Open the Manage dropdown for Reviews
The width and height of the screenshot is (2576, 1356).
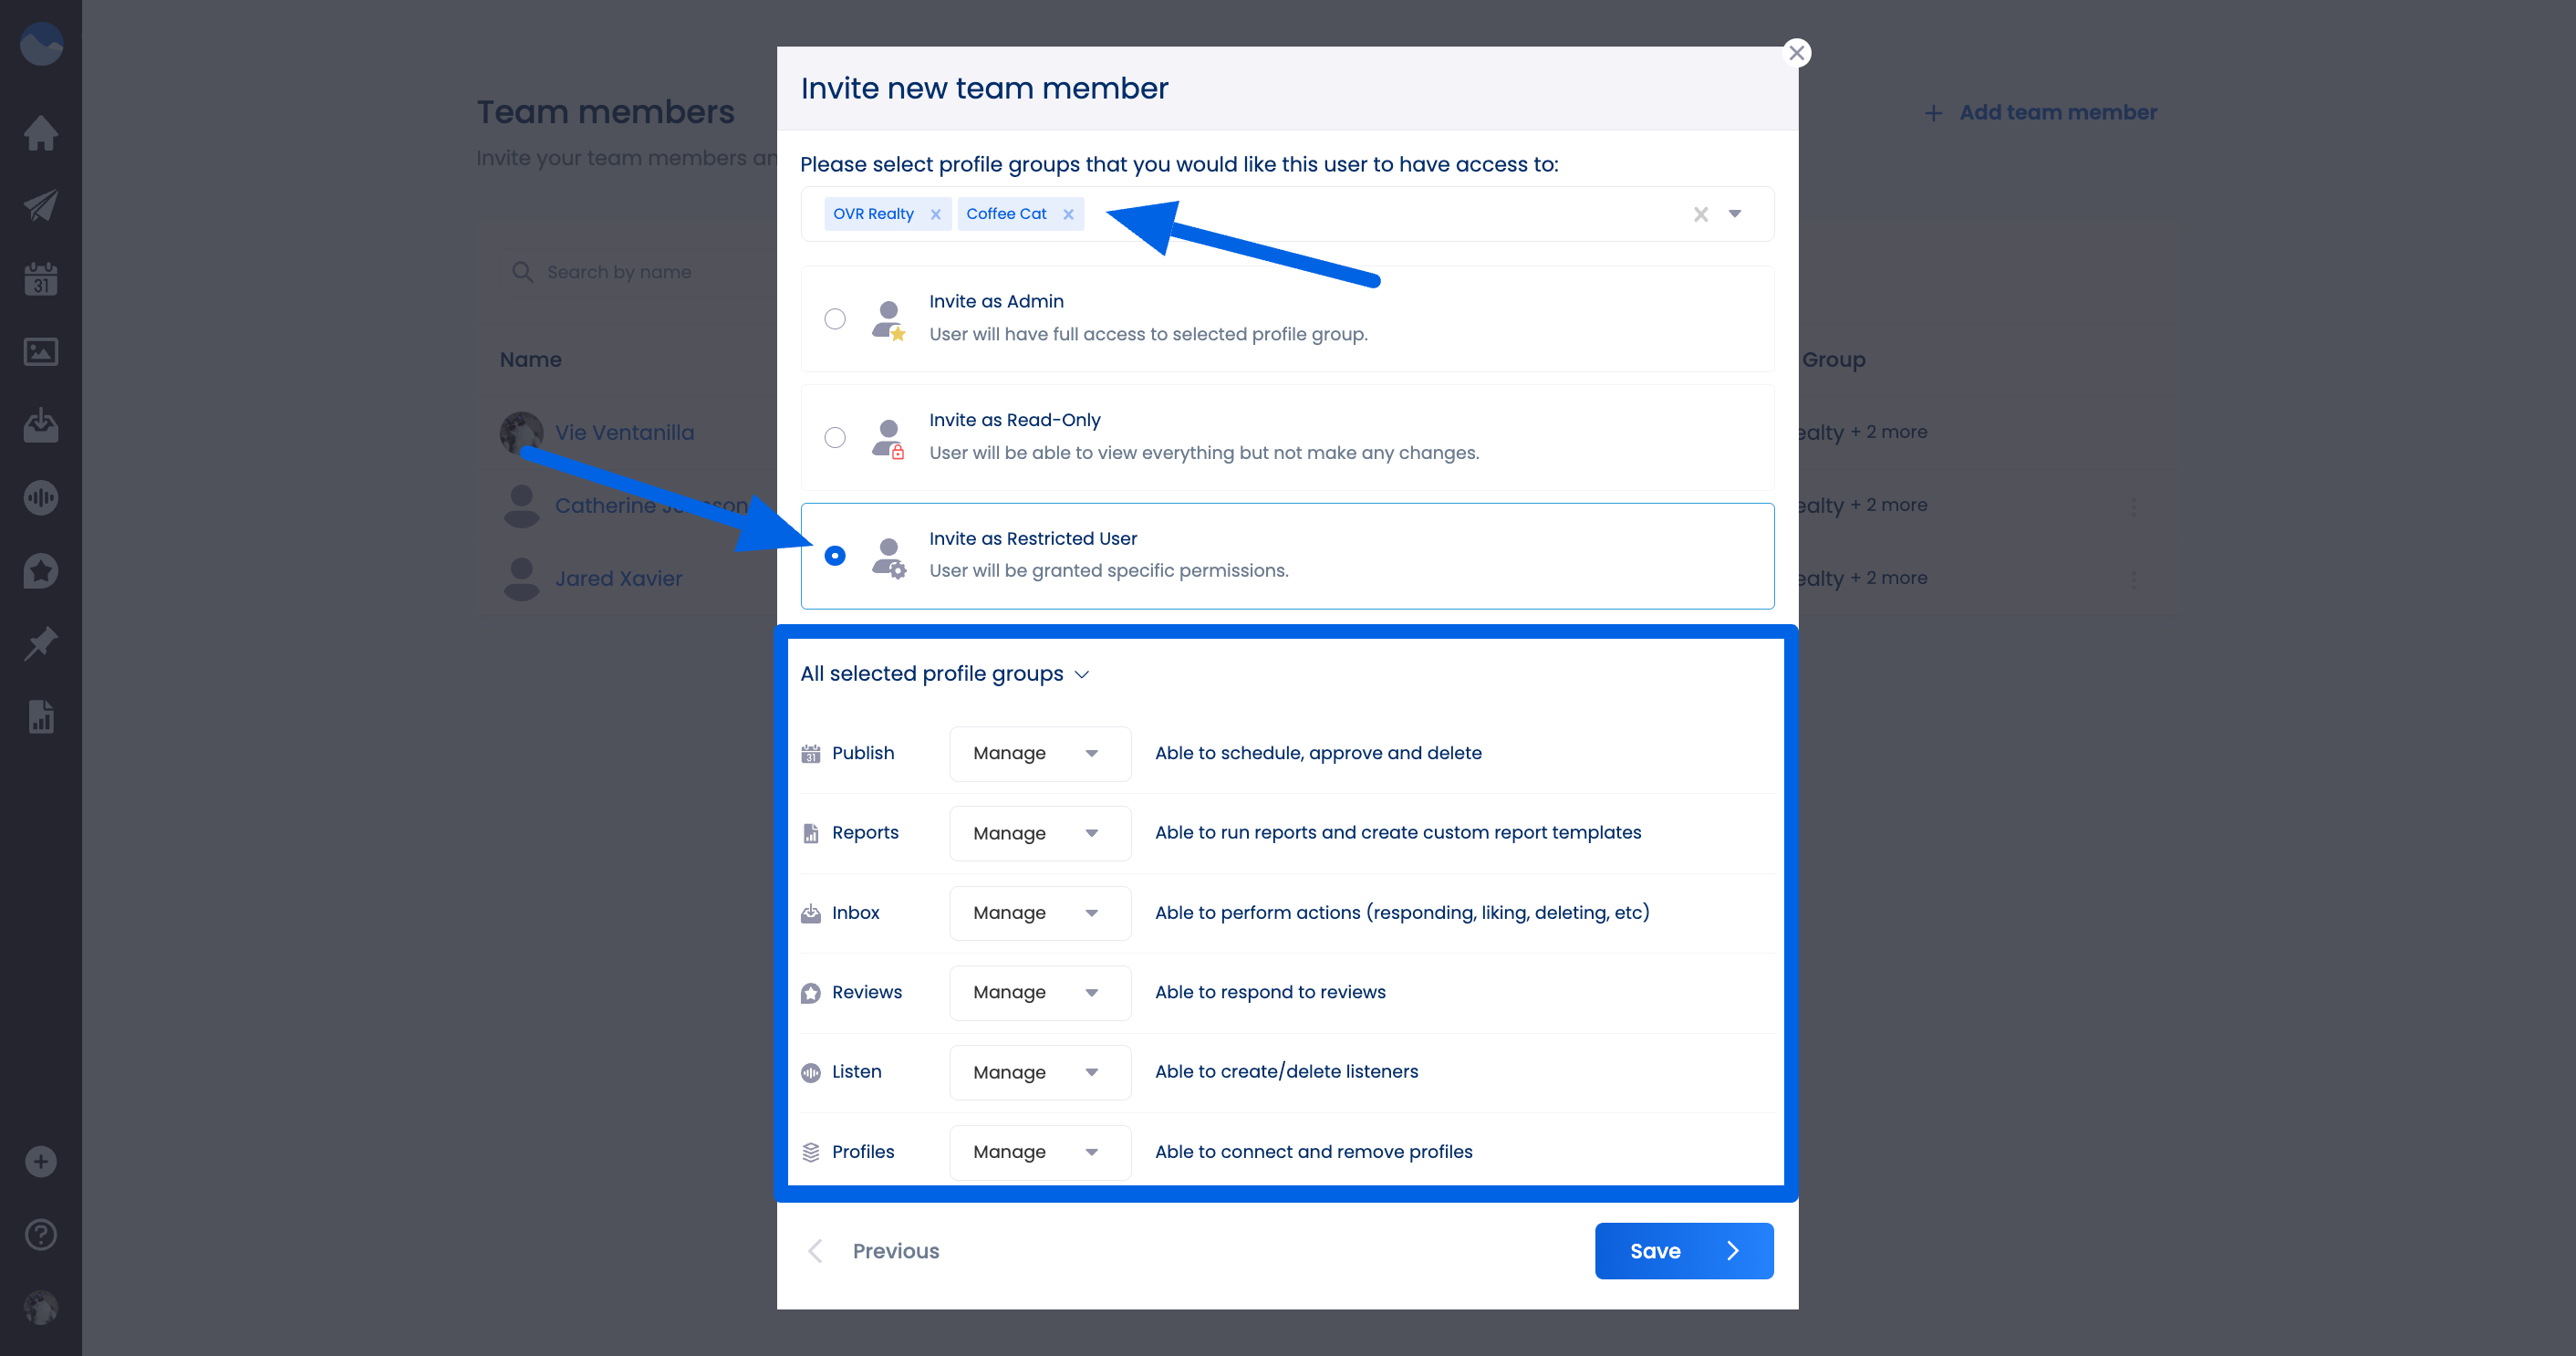[x=1040, y=992]
